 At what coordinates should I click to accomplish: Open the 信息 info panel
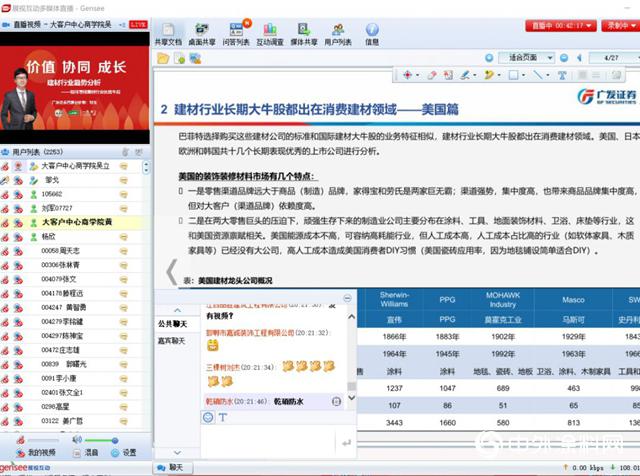pyautogui.click(x=372, y=33)
